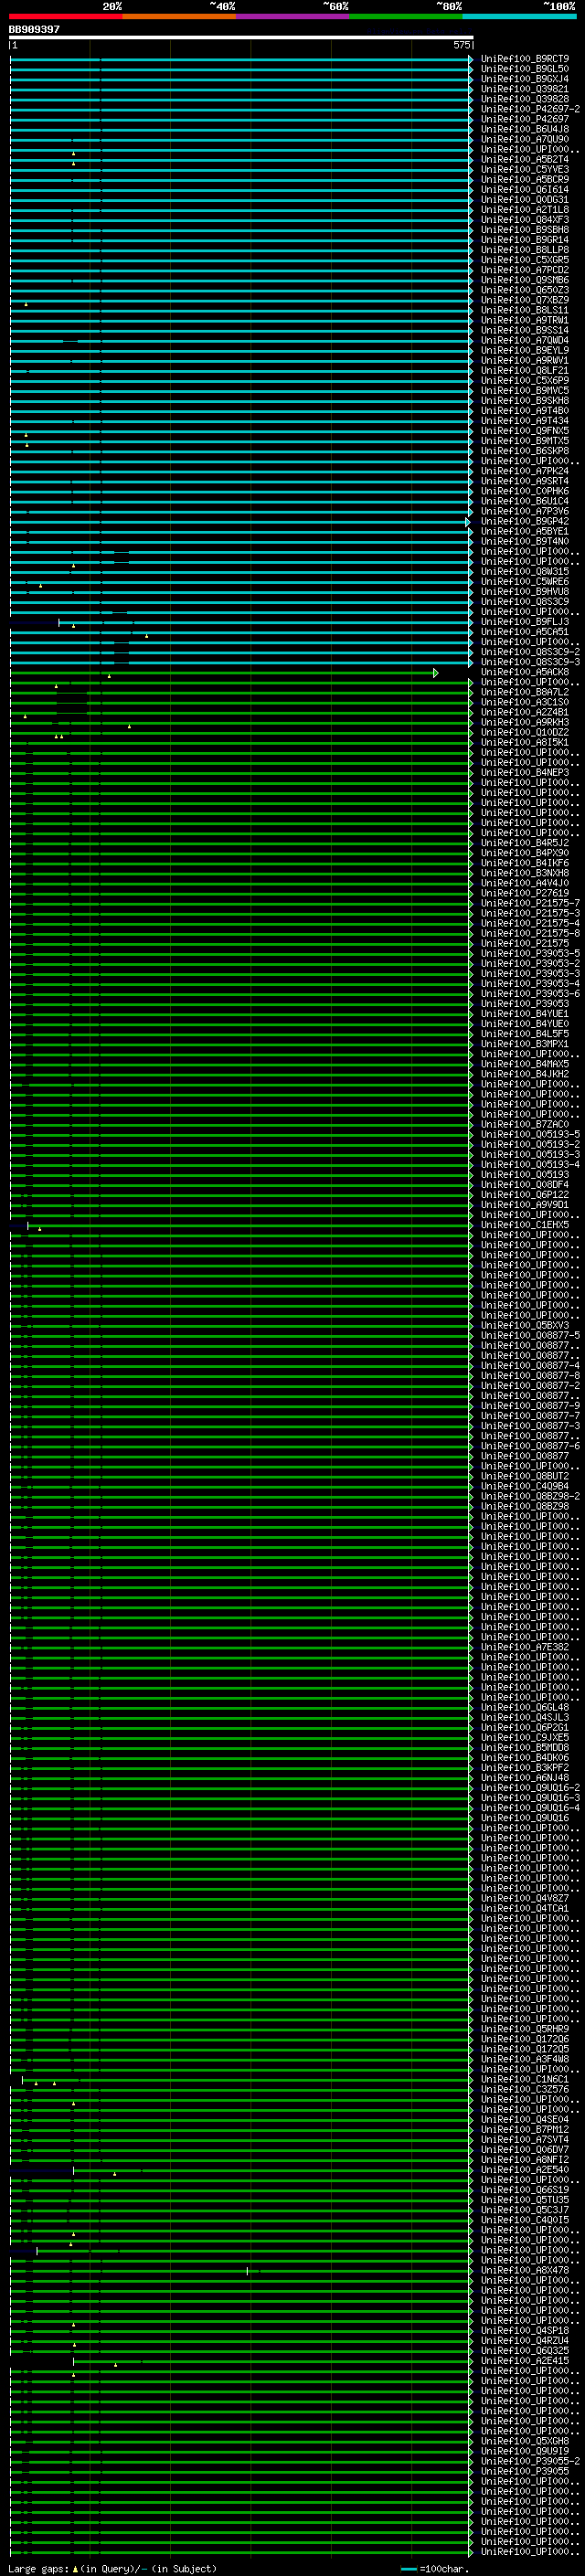Select hit label UniRef100_A5ACK8
This screenshot has height=2576, width=585.
click(524, 672)
